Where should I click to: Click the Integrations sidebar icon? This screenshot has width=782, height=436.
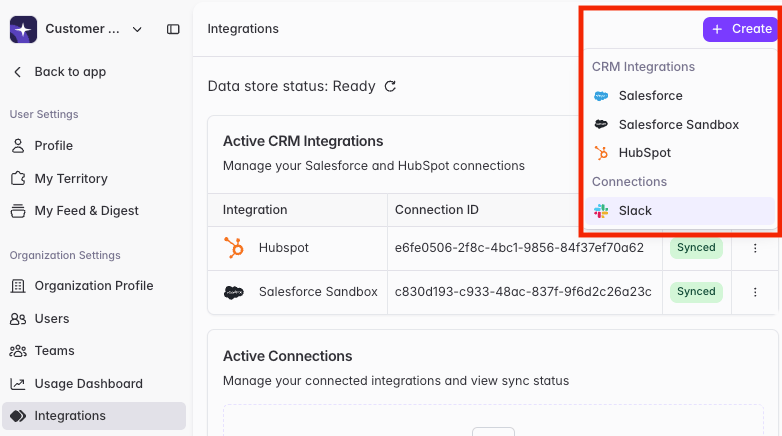[x=18, y=416]
